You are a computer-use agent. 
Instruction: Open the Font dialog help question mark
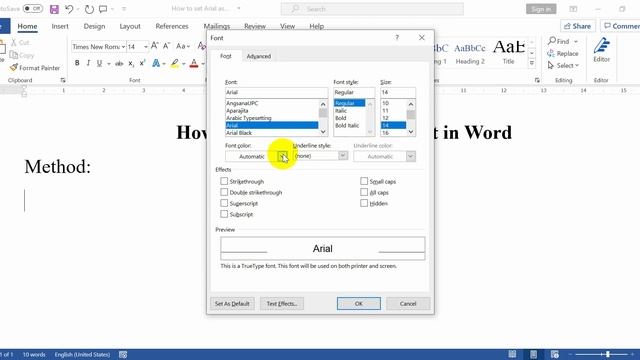click(x=397, y=38)
